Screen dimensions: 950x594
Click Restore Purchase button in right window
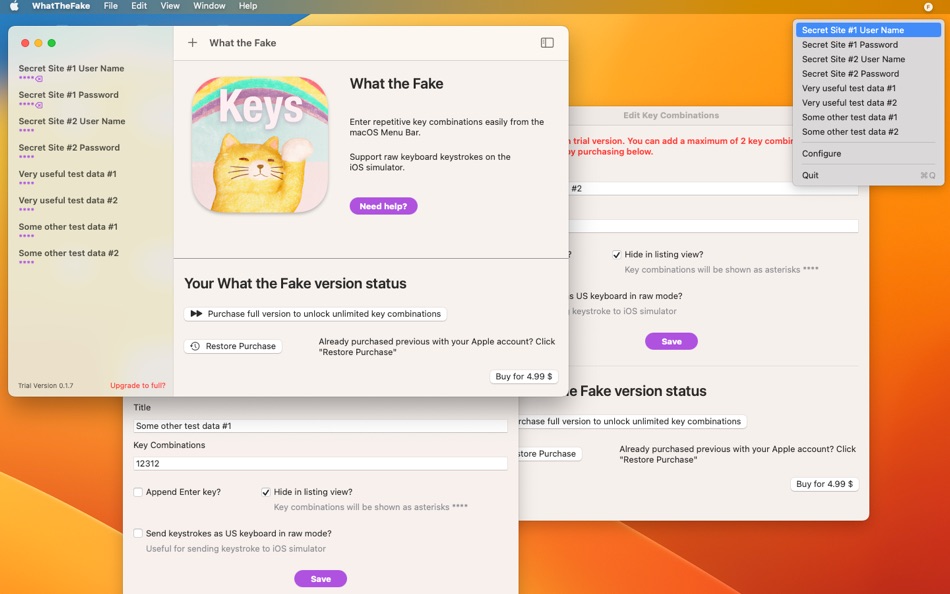coord(548,454)
